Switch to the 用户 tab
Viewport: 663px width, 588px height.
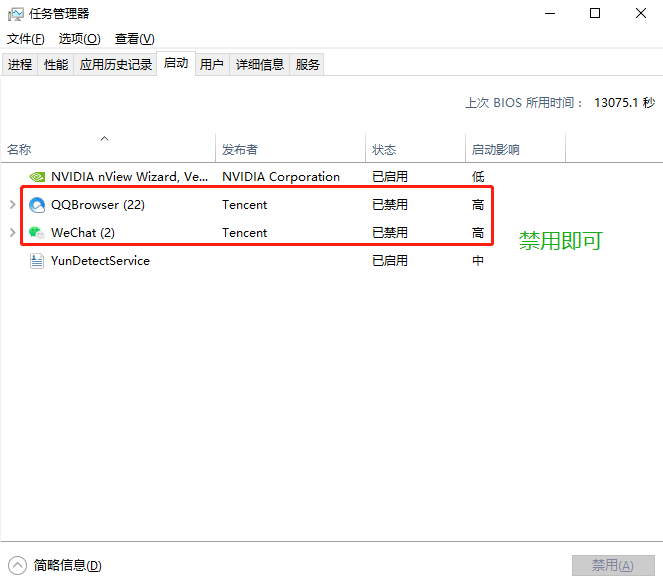(212, 65)
